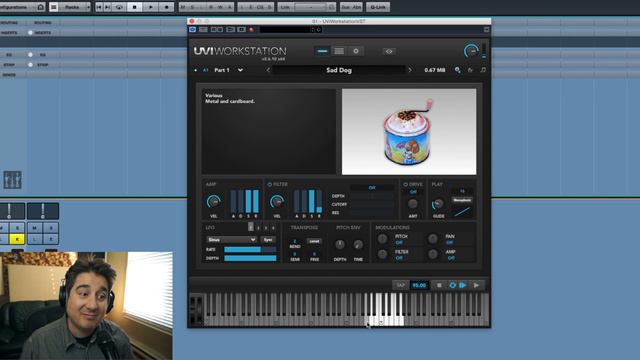Toggle the LFO Sync button

[268, 240]
